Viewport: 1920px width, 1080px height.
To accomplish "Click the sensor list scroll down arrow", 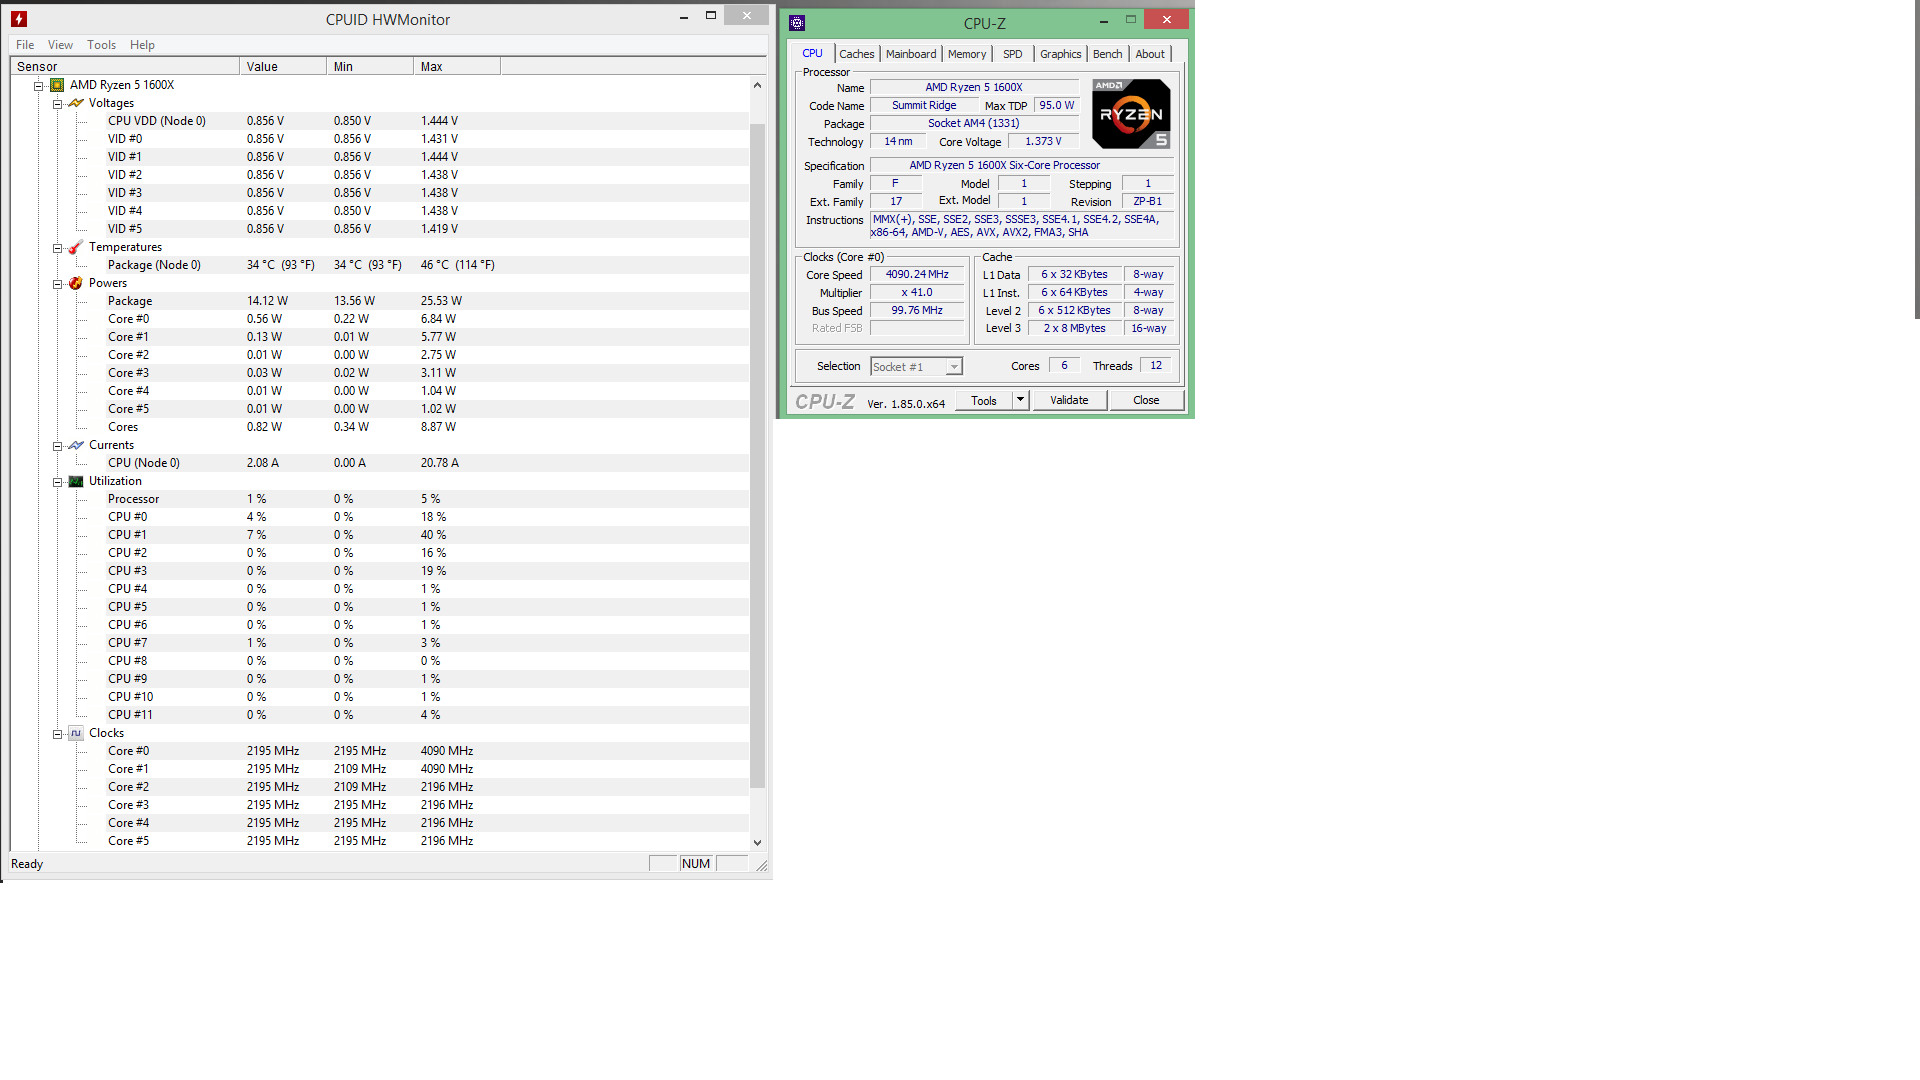I will click(x=757, y=843).
